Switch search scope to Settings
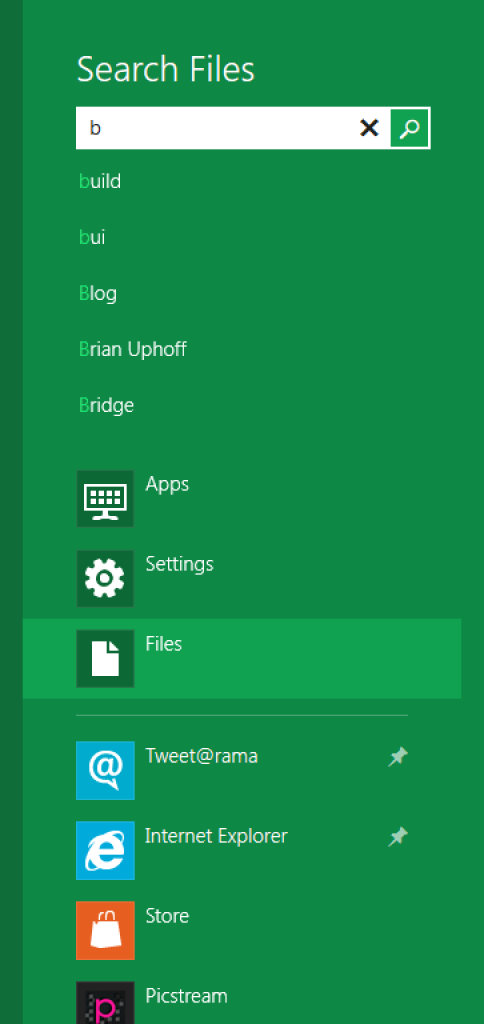484x1024 pixels. [x=180, y=564]
